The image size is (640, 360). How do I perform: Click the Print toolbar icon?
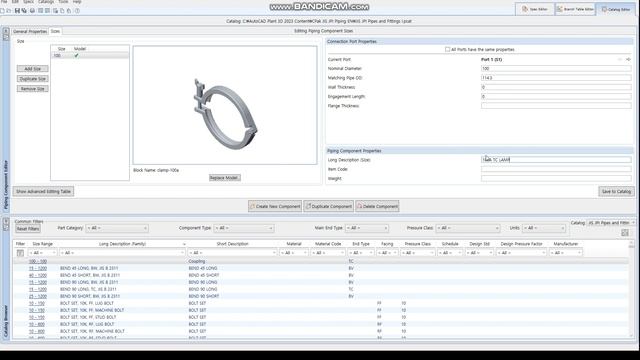[x=32, y=11]
